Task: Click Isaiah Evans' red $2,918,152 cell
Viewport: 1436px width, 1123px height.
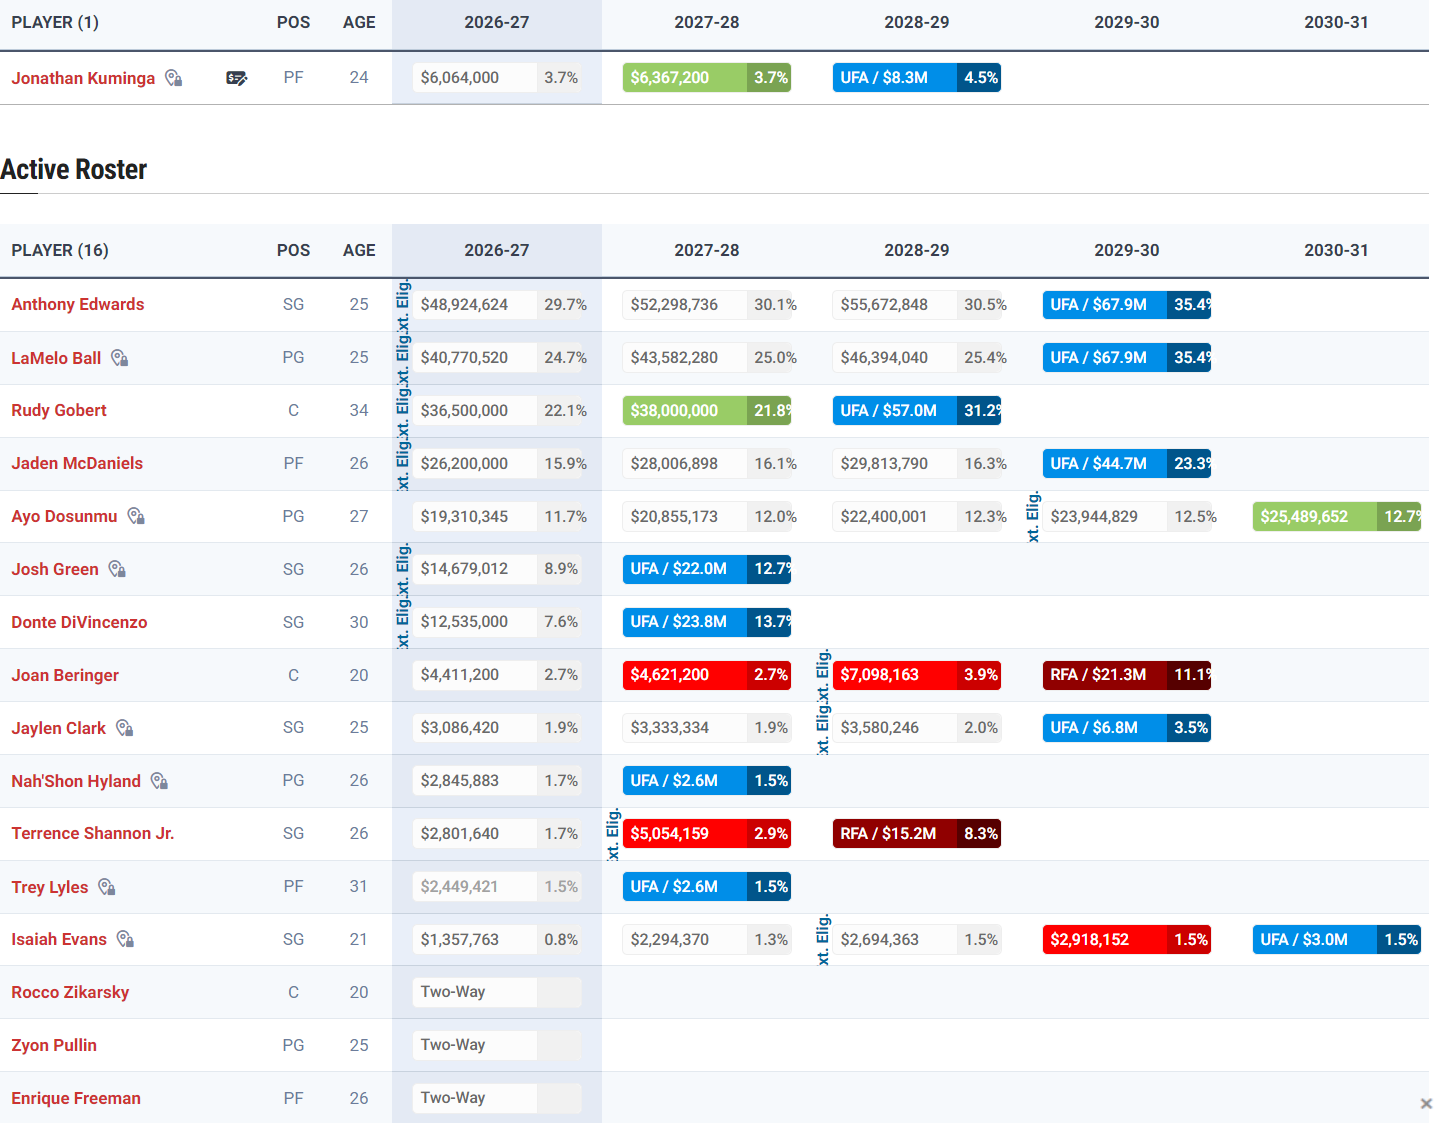Action: click(1127, 939)
